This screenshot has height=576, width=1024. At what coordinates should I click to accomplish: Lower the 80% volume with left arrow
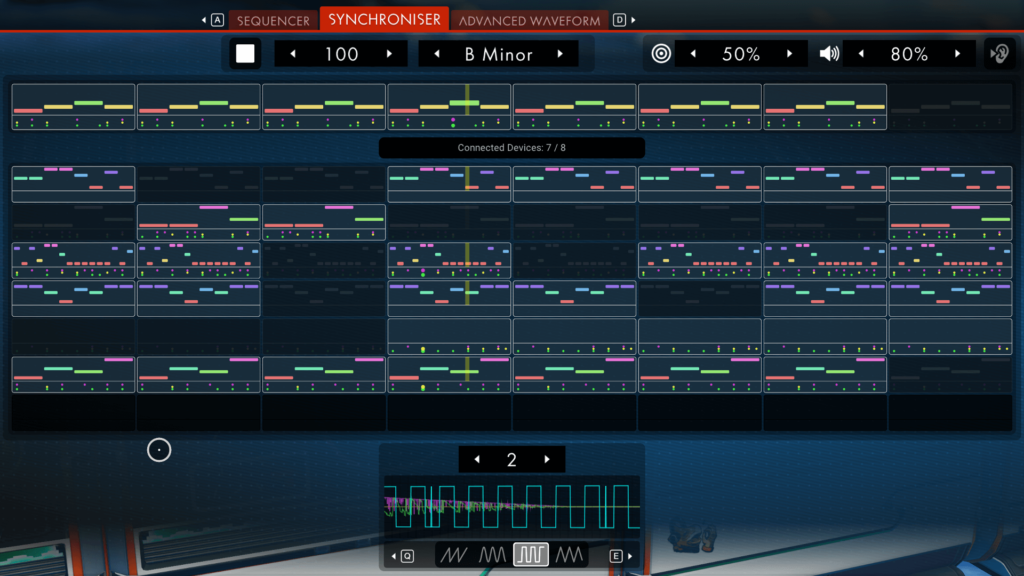tap(861, 54)
